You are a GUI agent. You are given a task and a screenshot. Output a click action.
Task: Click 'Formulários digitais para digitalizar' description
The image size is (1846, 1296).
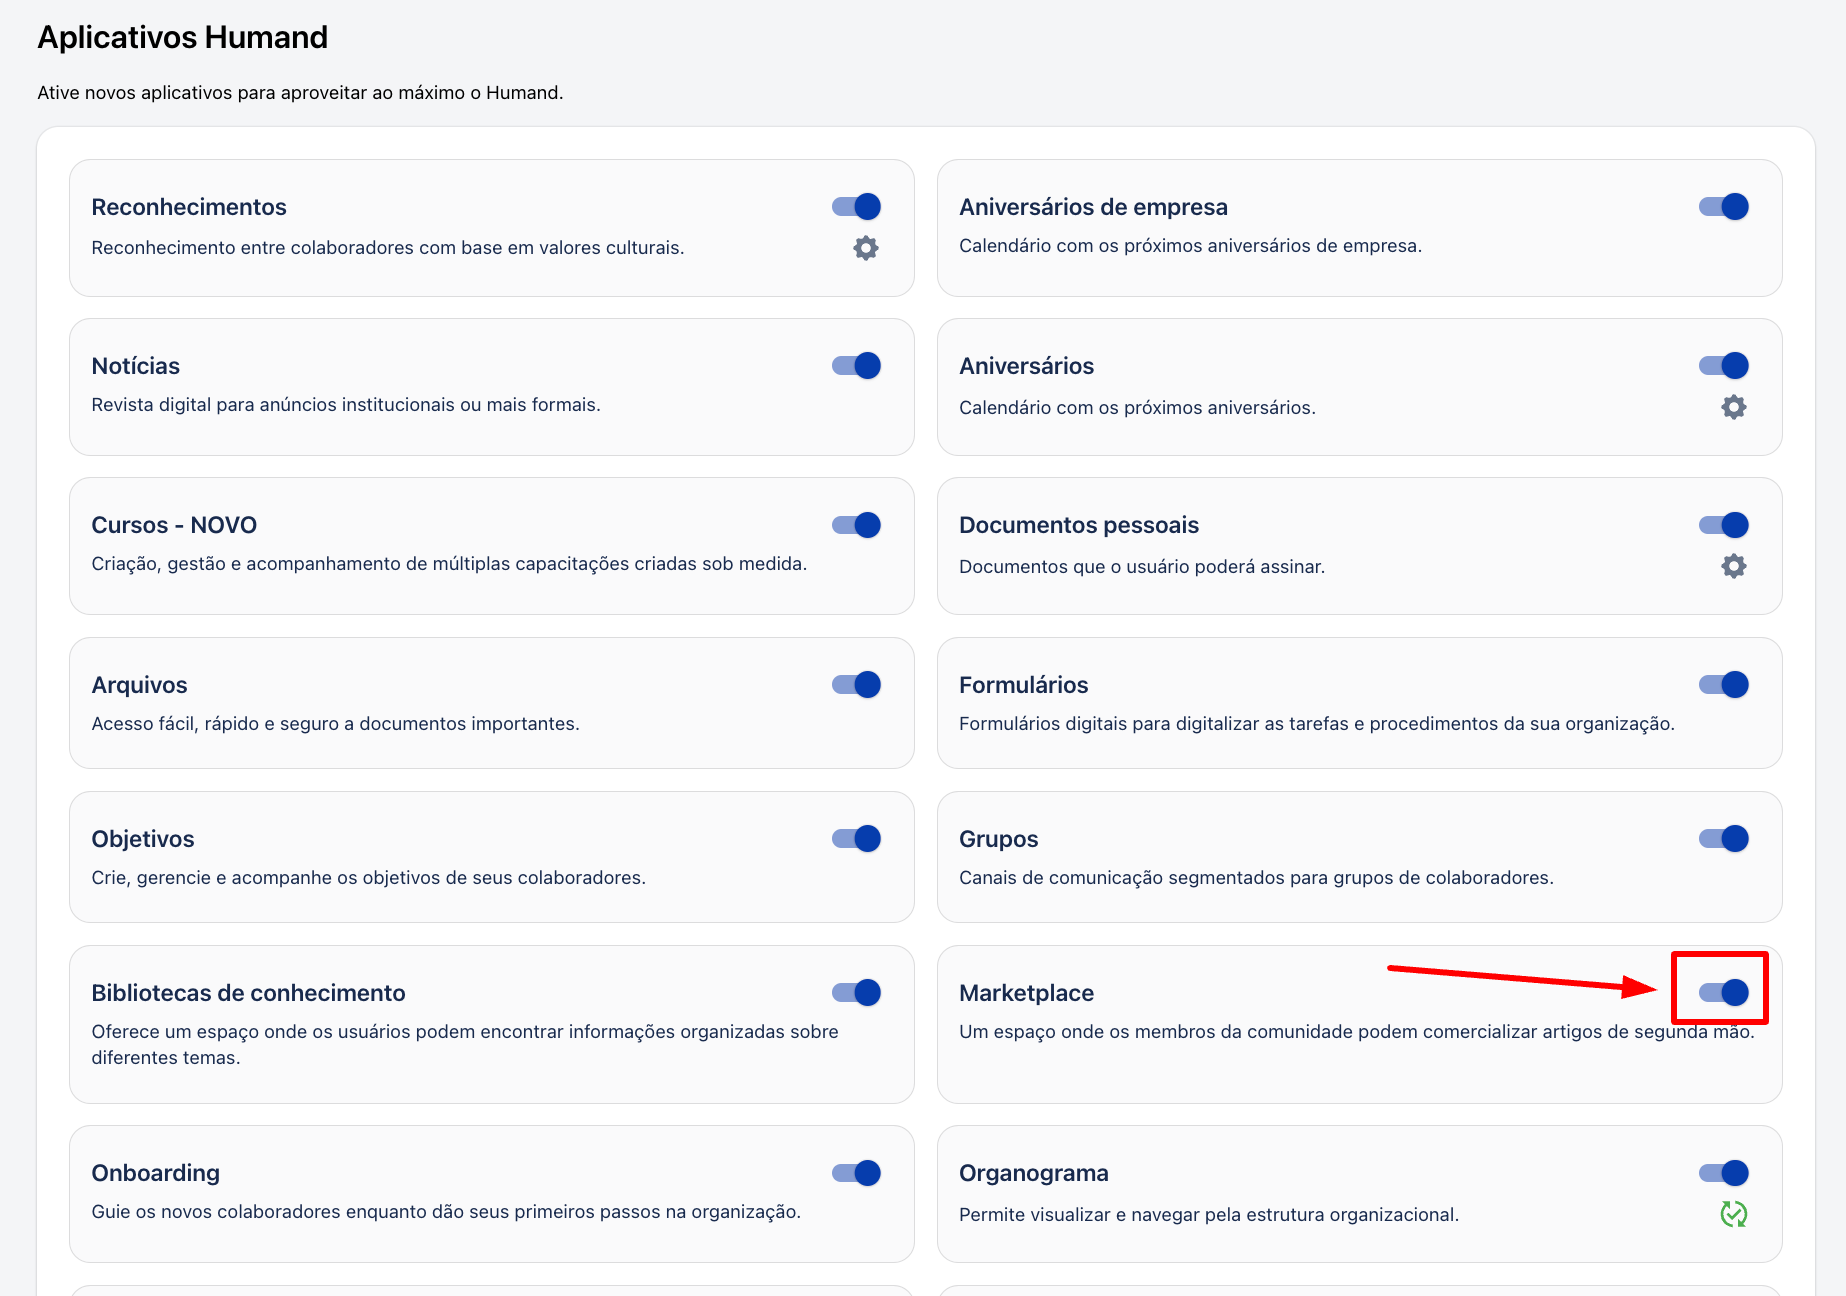(x=1317, y=724)
